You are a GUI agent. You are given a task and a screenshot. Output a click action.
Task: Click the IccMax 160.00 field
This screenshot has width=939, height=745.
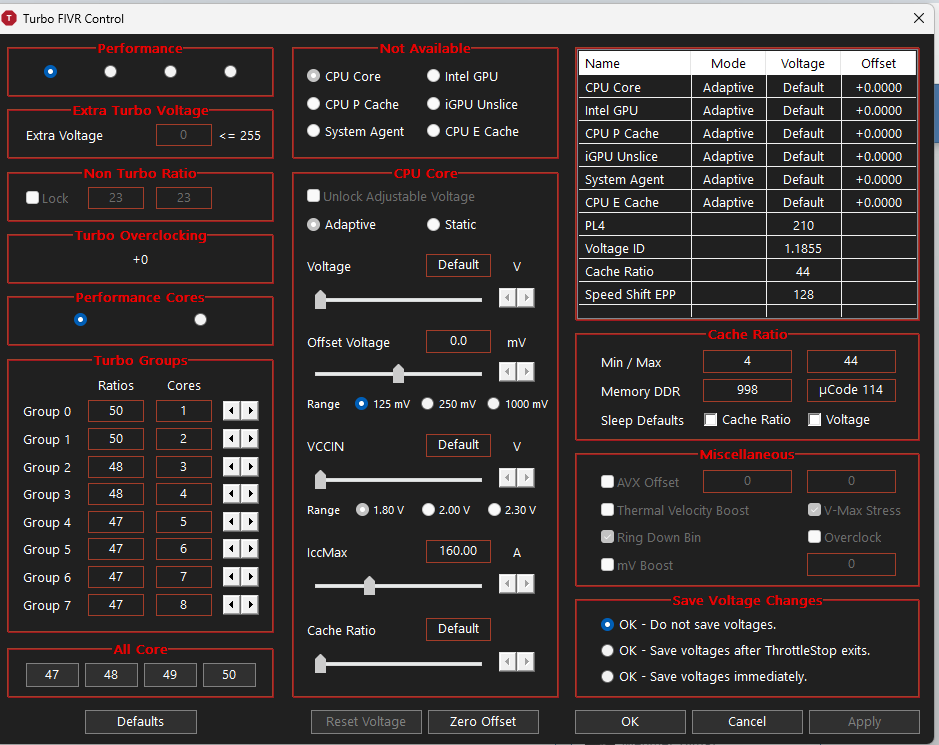pos(459,551)
